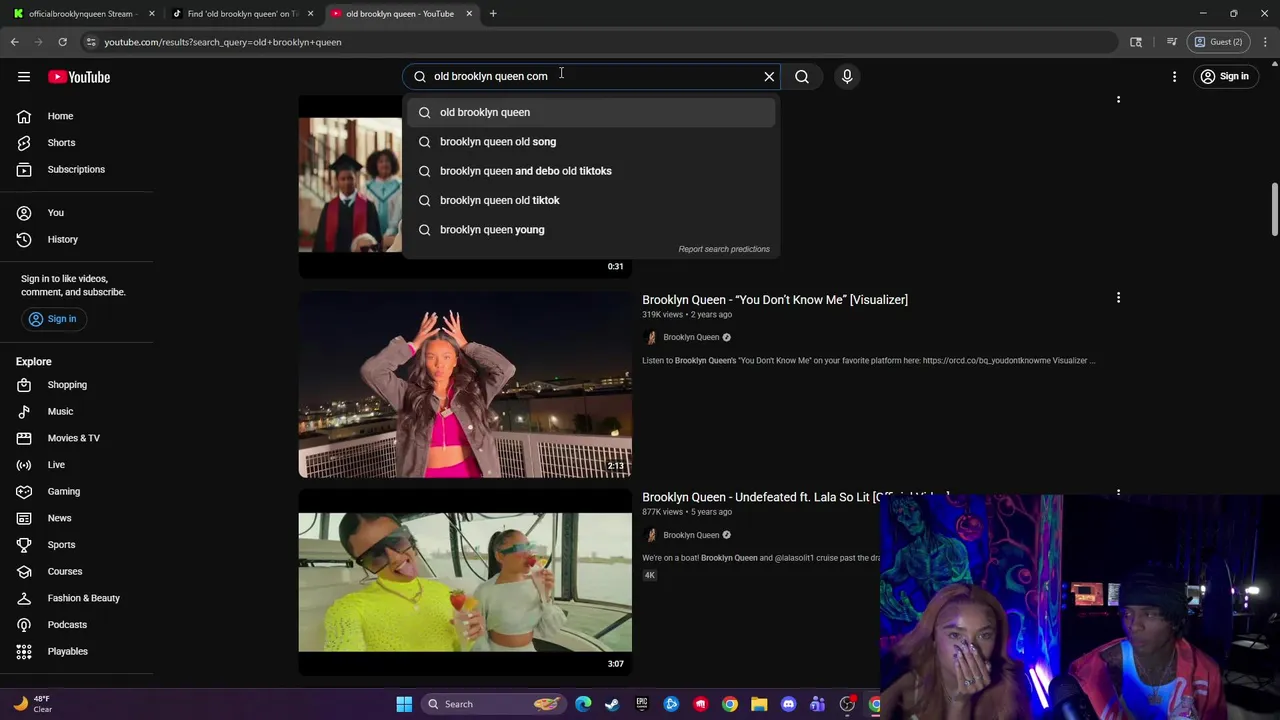Screen dimensions: 1280x720
Task: Switch to the officialbrooklynqueen Stream tab
Action: point(81,14)
